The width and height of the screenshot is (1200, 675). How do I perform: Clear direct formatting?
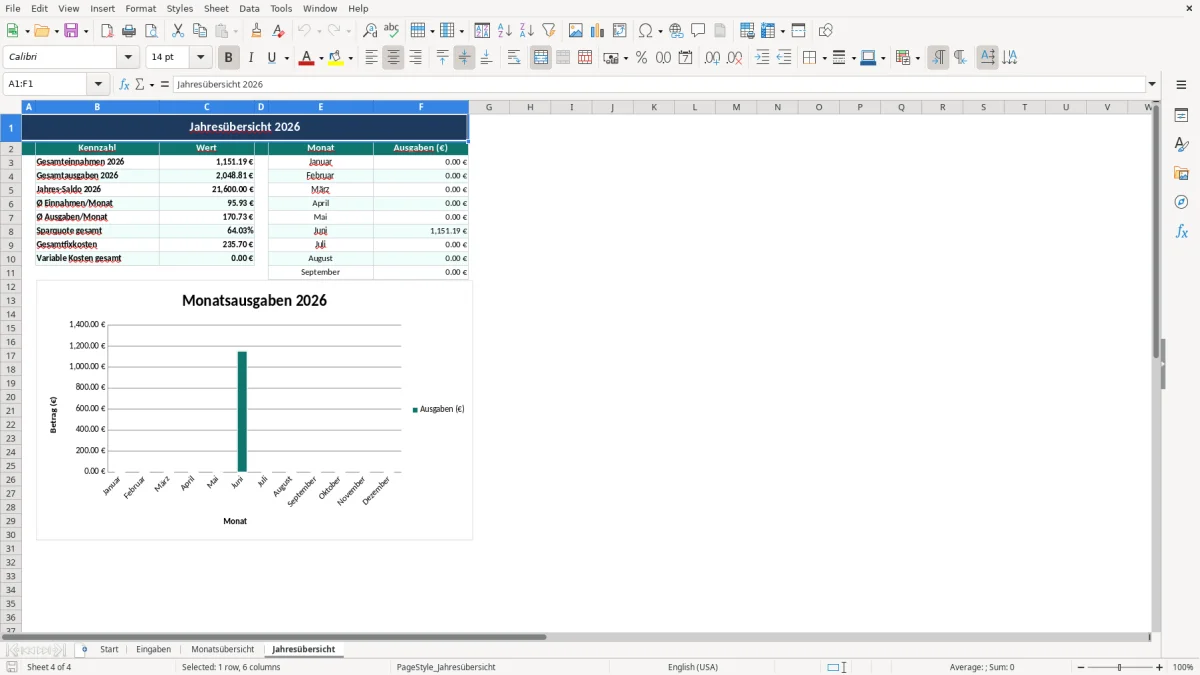click(279, 31)
